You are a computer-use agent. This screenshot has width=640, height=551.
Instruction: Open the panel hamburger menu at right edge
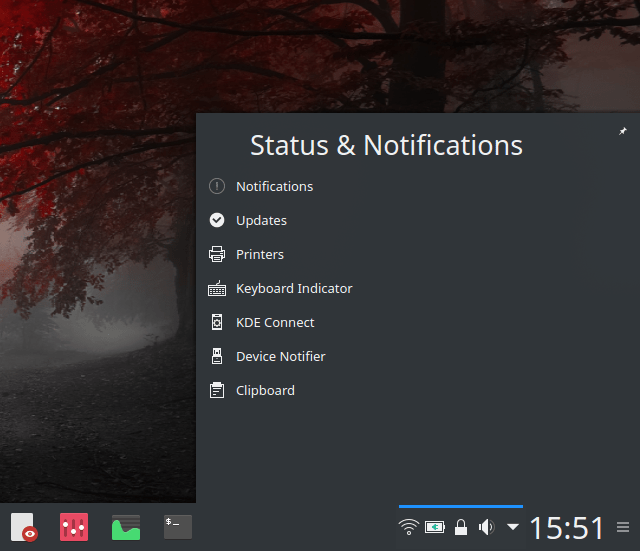click(x=623, y=527)
